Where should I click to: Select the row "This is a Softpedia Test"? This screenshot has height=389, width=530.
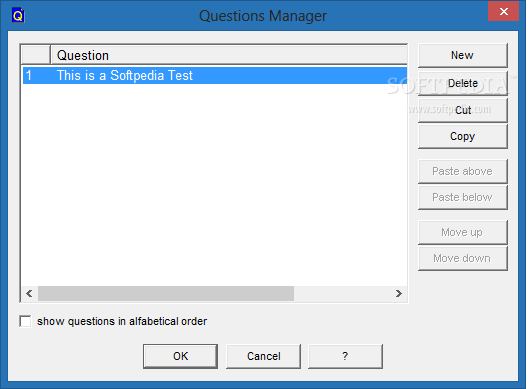tap(215, 75)
